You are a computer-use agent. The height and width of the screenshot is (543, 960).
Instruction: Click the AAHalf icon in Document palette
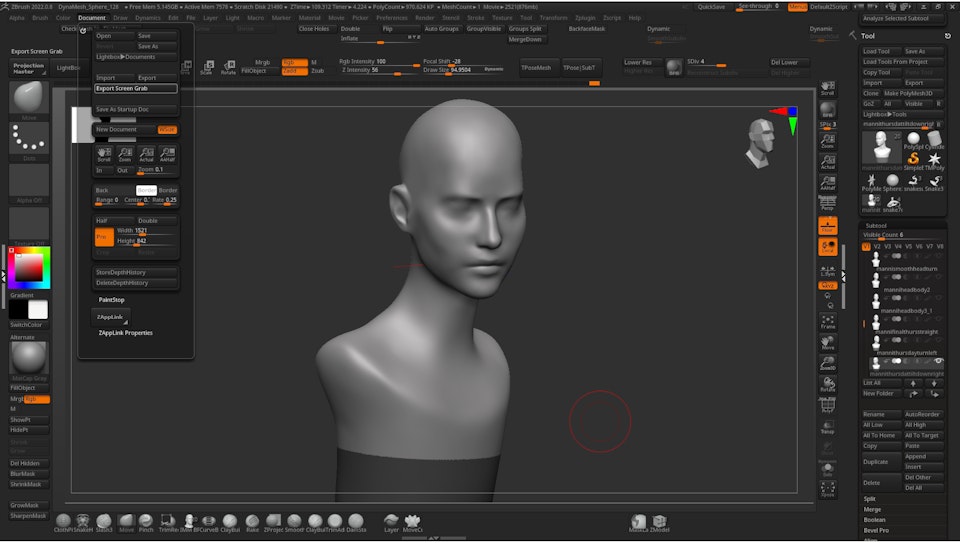[167, 154]
